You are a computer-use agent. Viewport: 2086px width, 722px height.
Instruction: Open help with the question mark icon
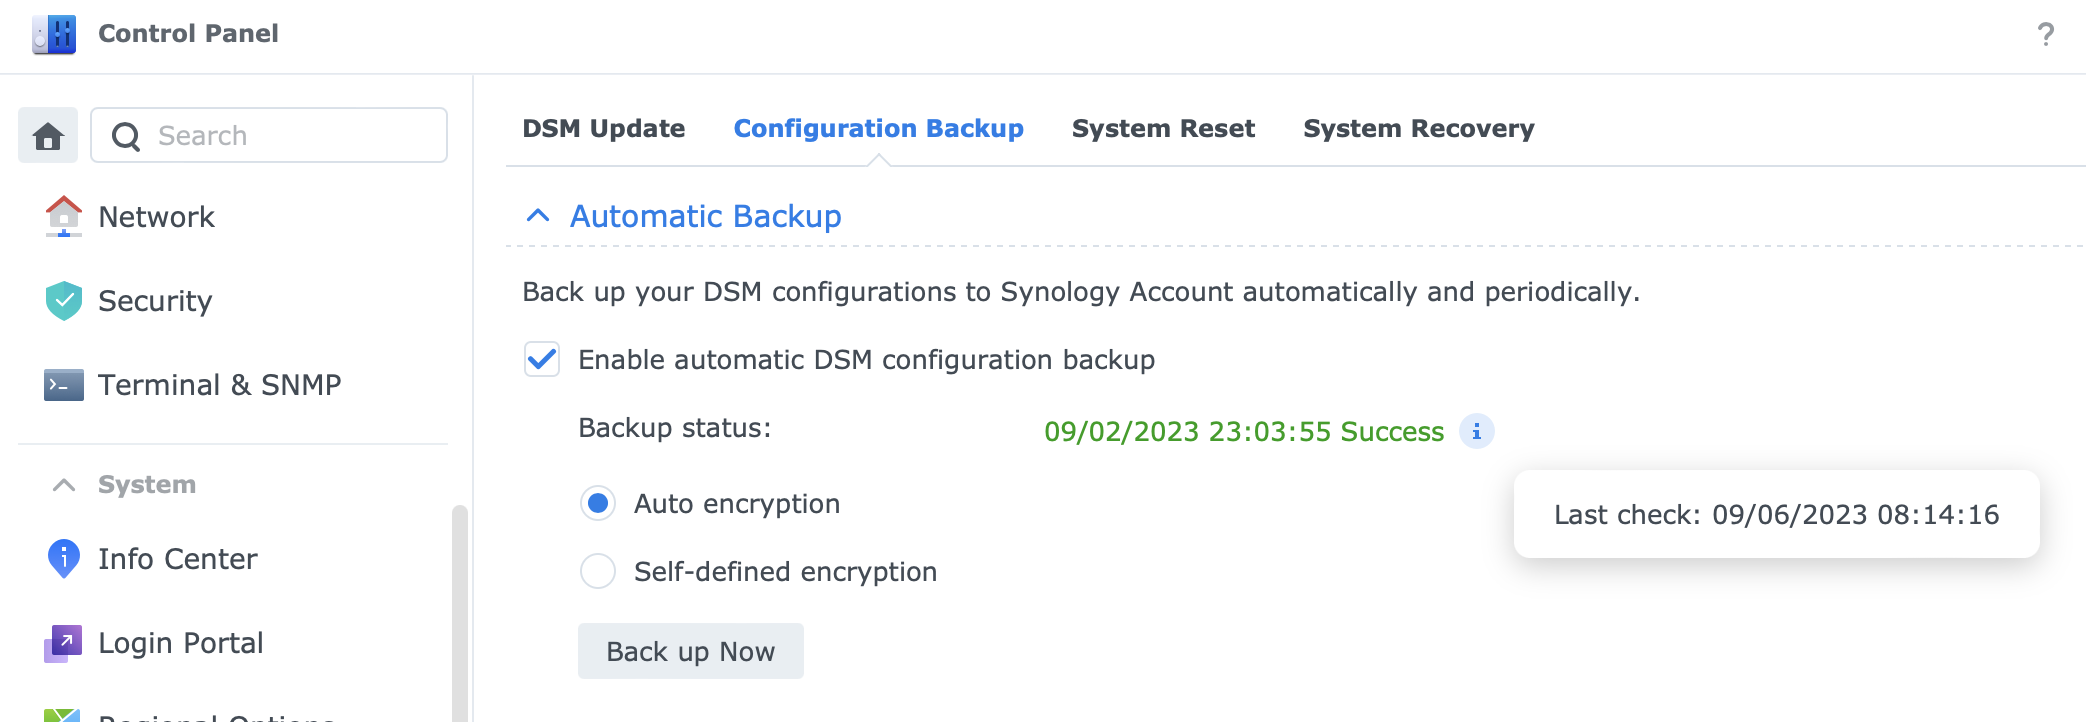2046,35
